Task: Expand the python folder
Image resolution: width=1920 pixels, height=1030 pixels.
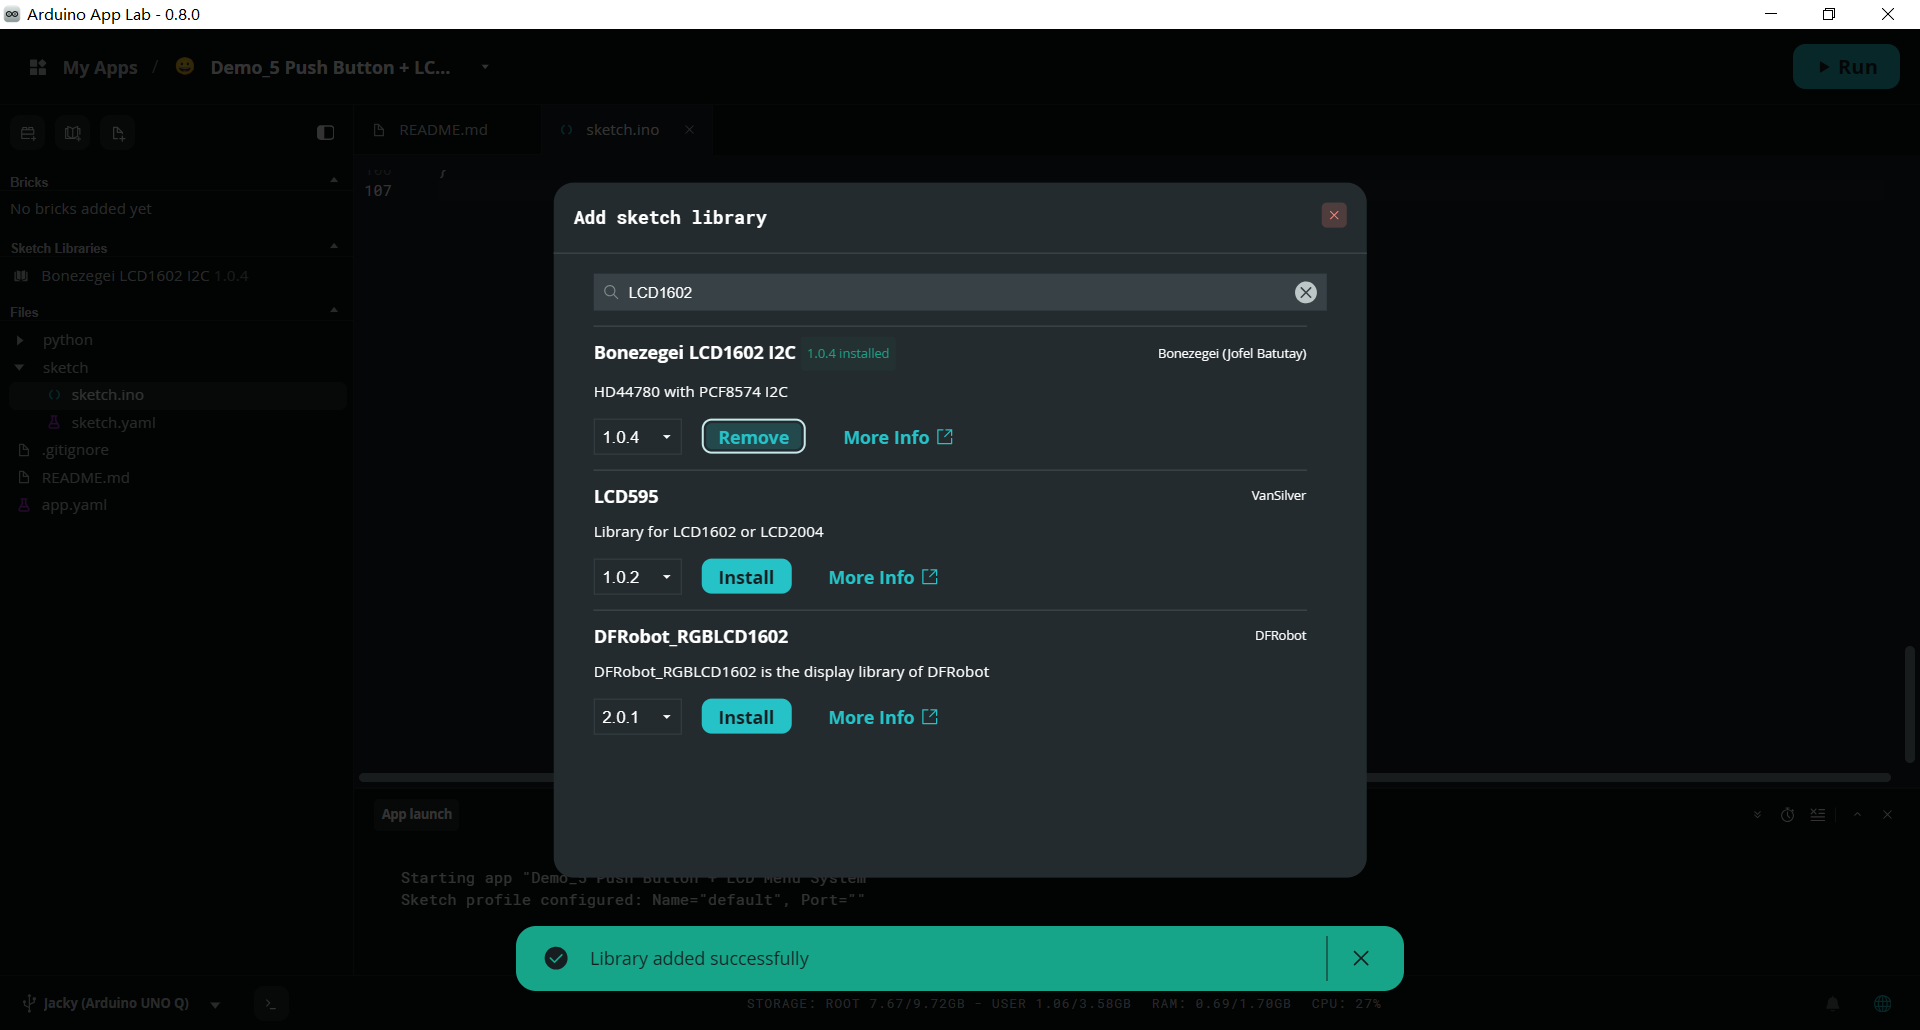Action: coord(20,340)
